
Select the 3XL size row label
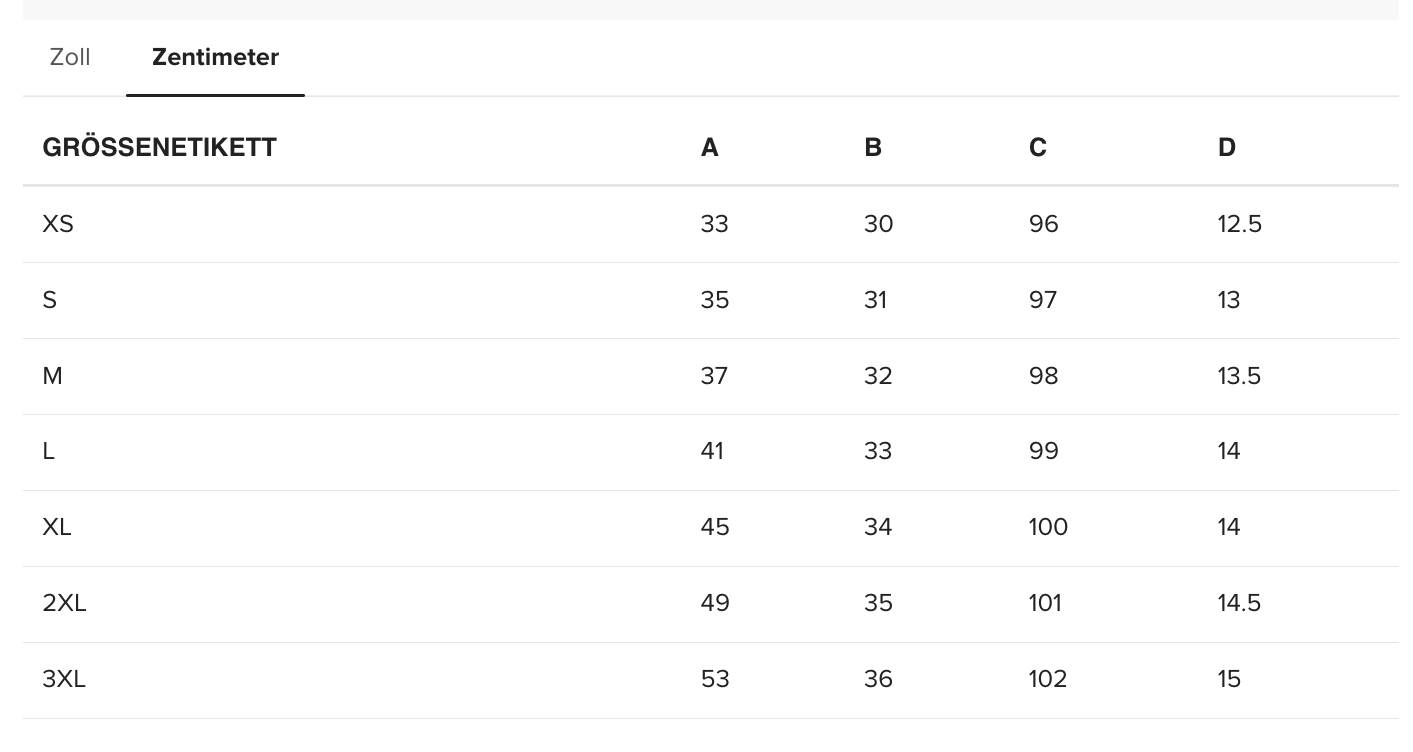coord(64,679)
